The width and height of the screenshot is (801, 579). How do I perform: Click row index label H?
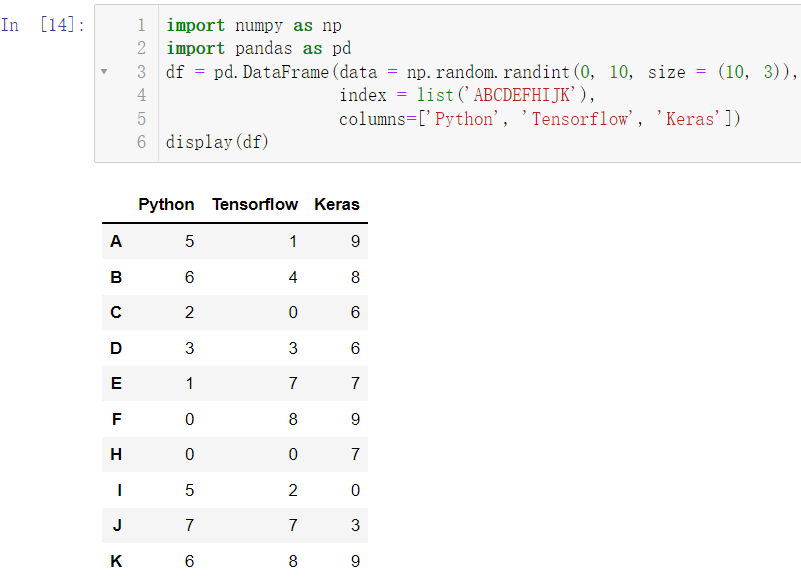(x=116, y=454)
